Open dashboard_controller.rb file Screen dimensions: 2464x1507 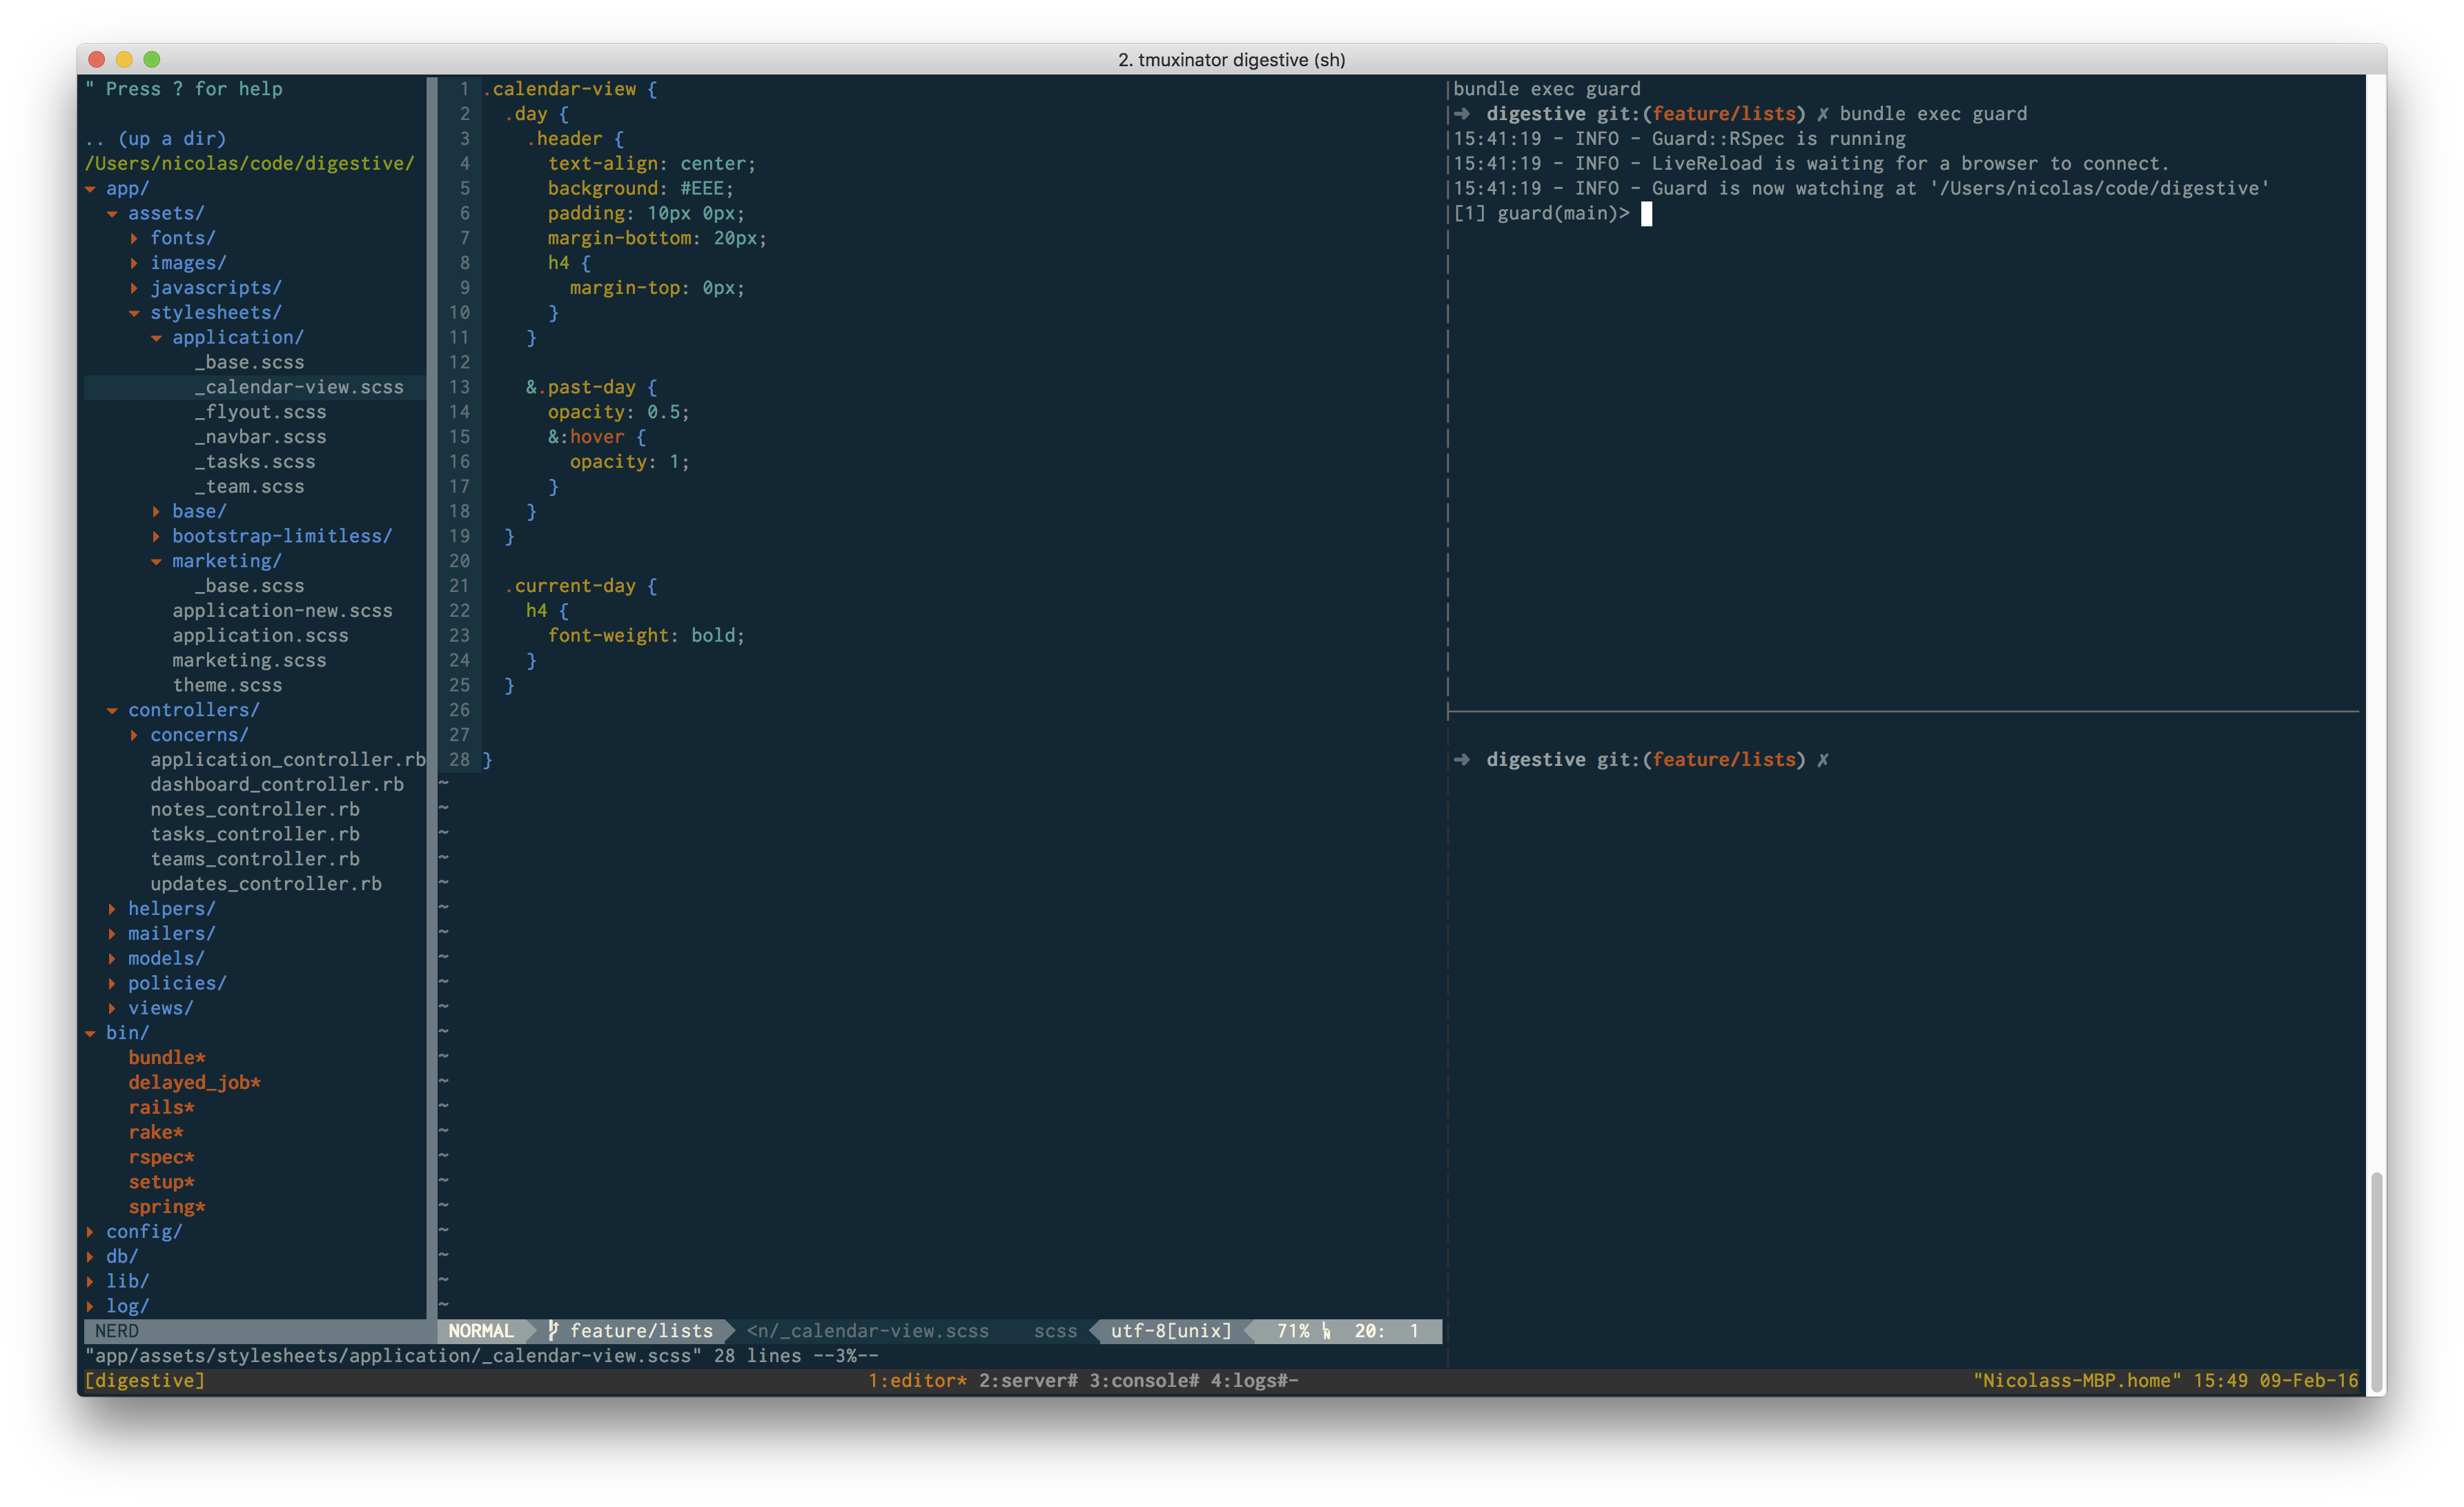point(277,785)
